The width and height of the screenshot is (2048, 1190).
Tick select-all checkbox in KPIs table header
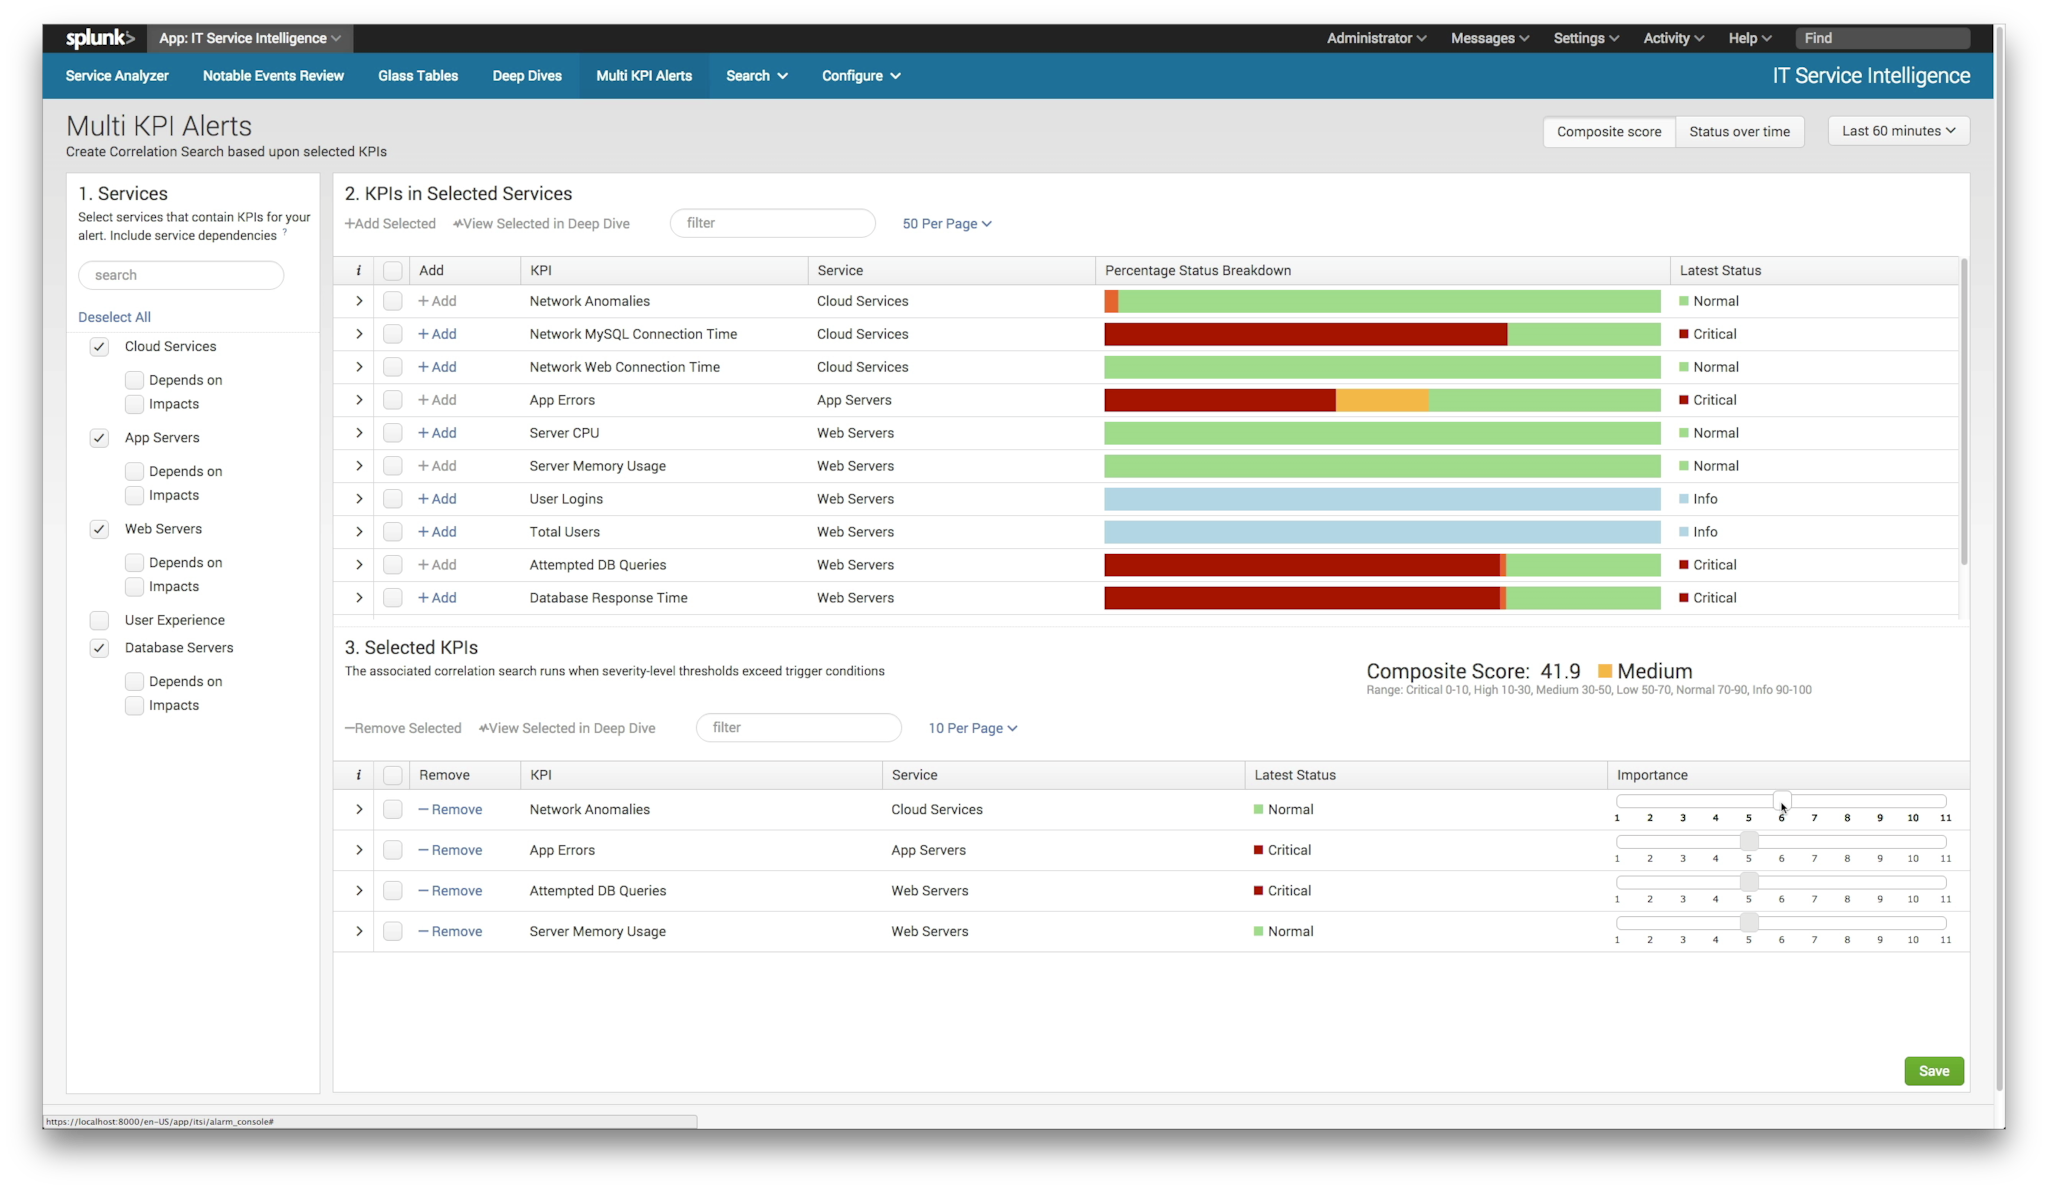point(393,270)
